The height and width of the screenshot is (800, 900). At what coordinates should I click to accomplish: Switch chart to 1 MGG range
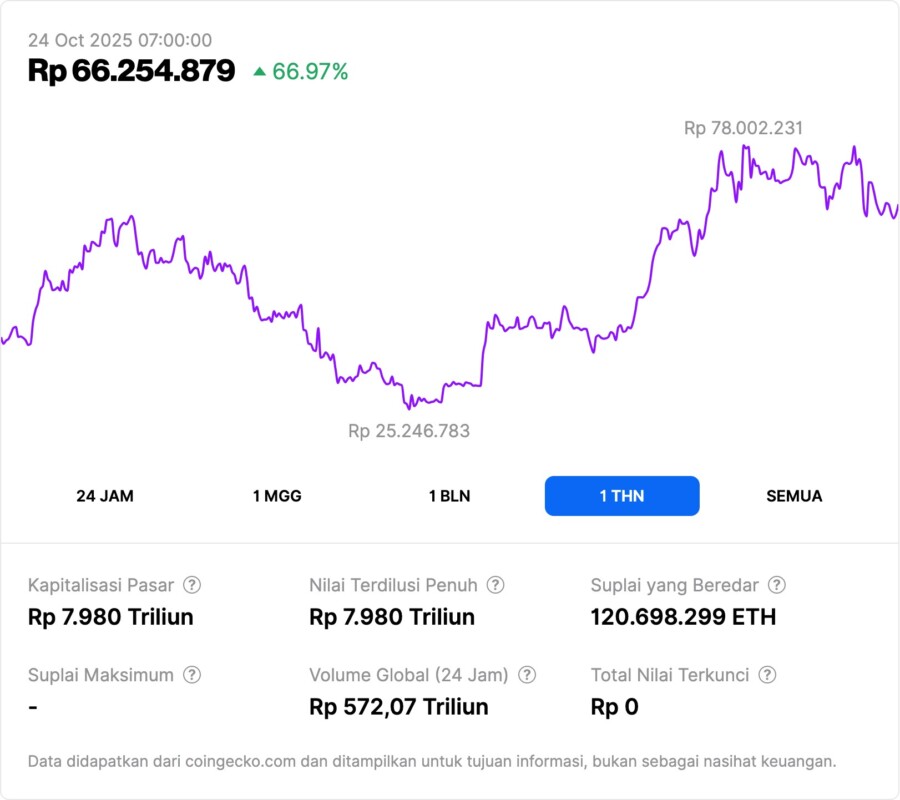[x=277, y=496]
